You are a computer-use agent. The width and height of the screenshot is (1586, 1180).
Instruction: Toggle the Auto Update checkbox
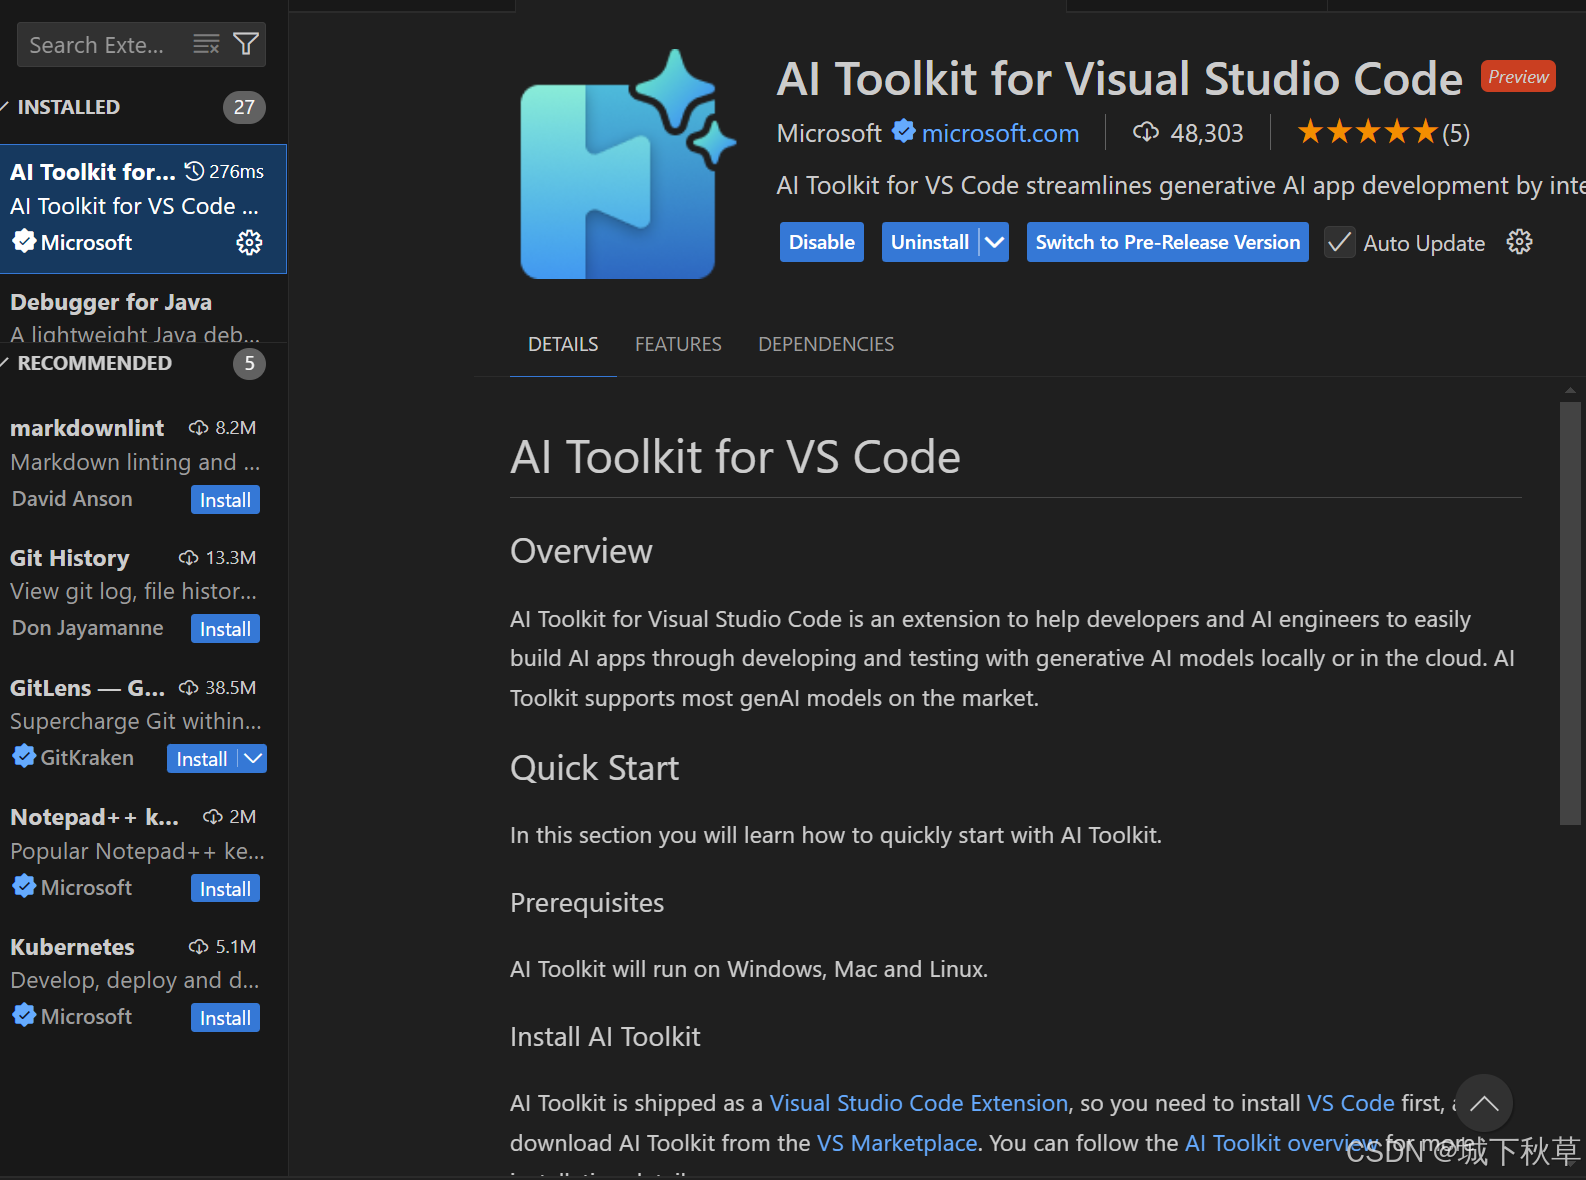click(1339, 242)
